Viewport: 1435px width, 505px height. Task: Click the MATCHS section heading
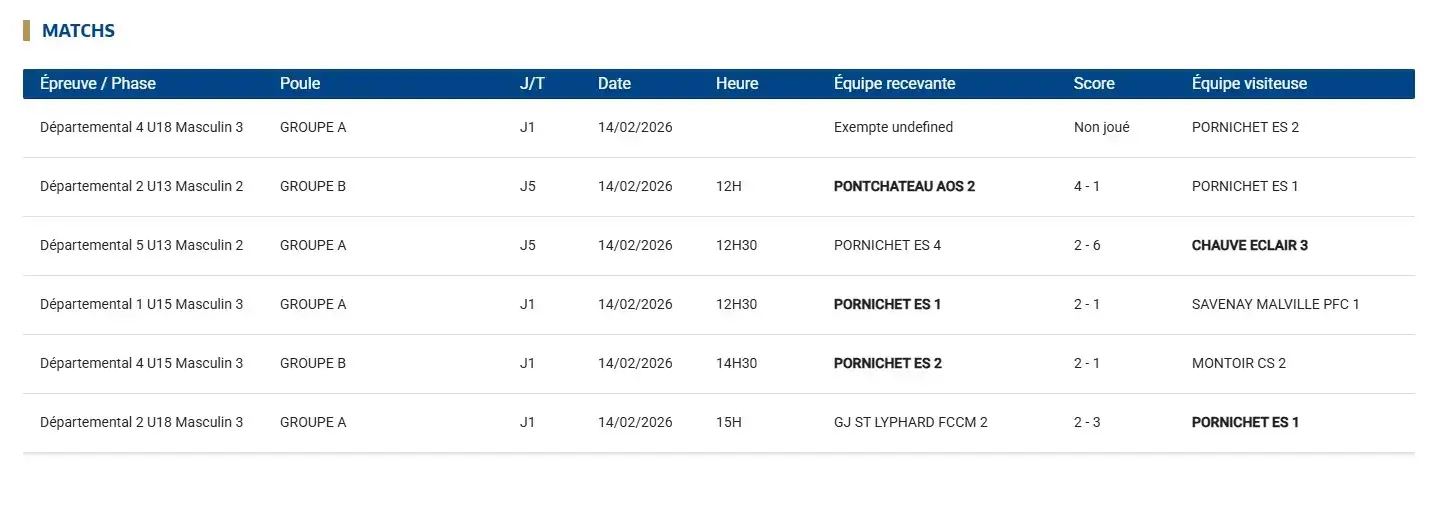[78, 31]
